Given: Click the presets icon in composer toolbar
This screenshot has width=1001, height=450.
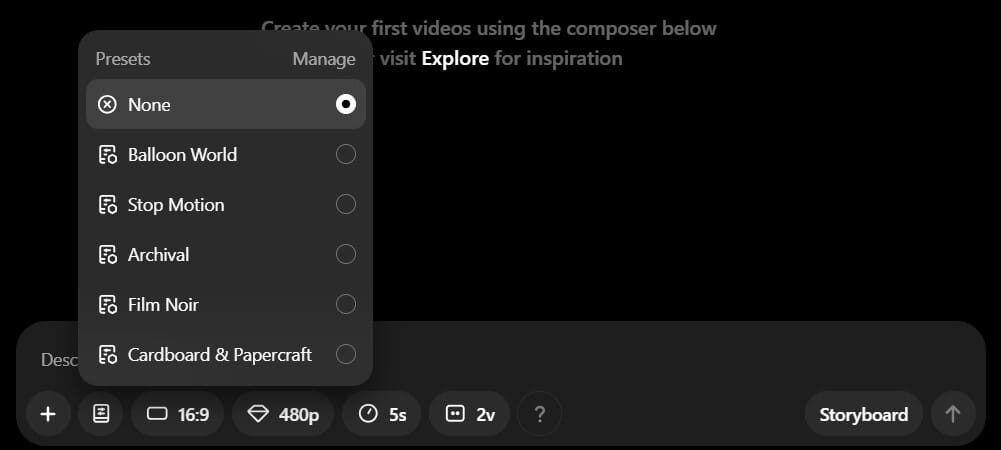Looking at the screenshot, I should coord(101,414).
